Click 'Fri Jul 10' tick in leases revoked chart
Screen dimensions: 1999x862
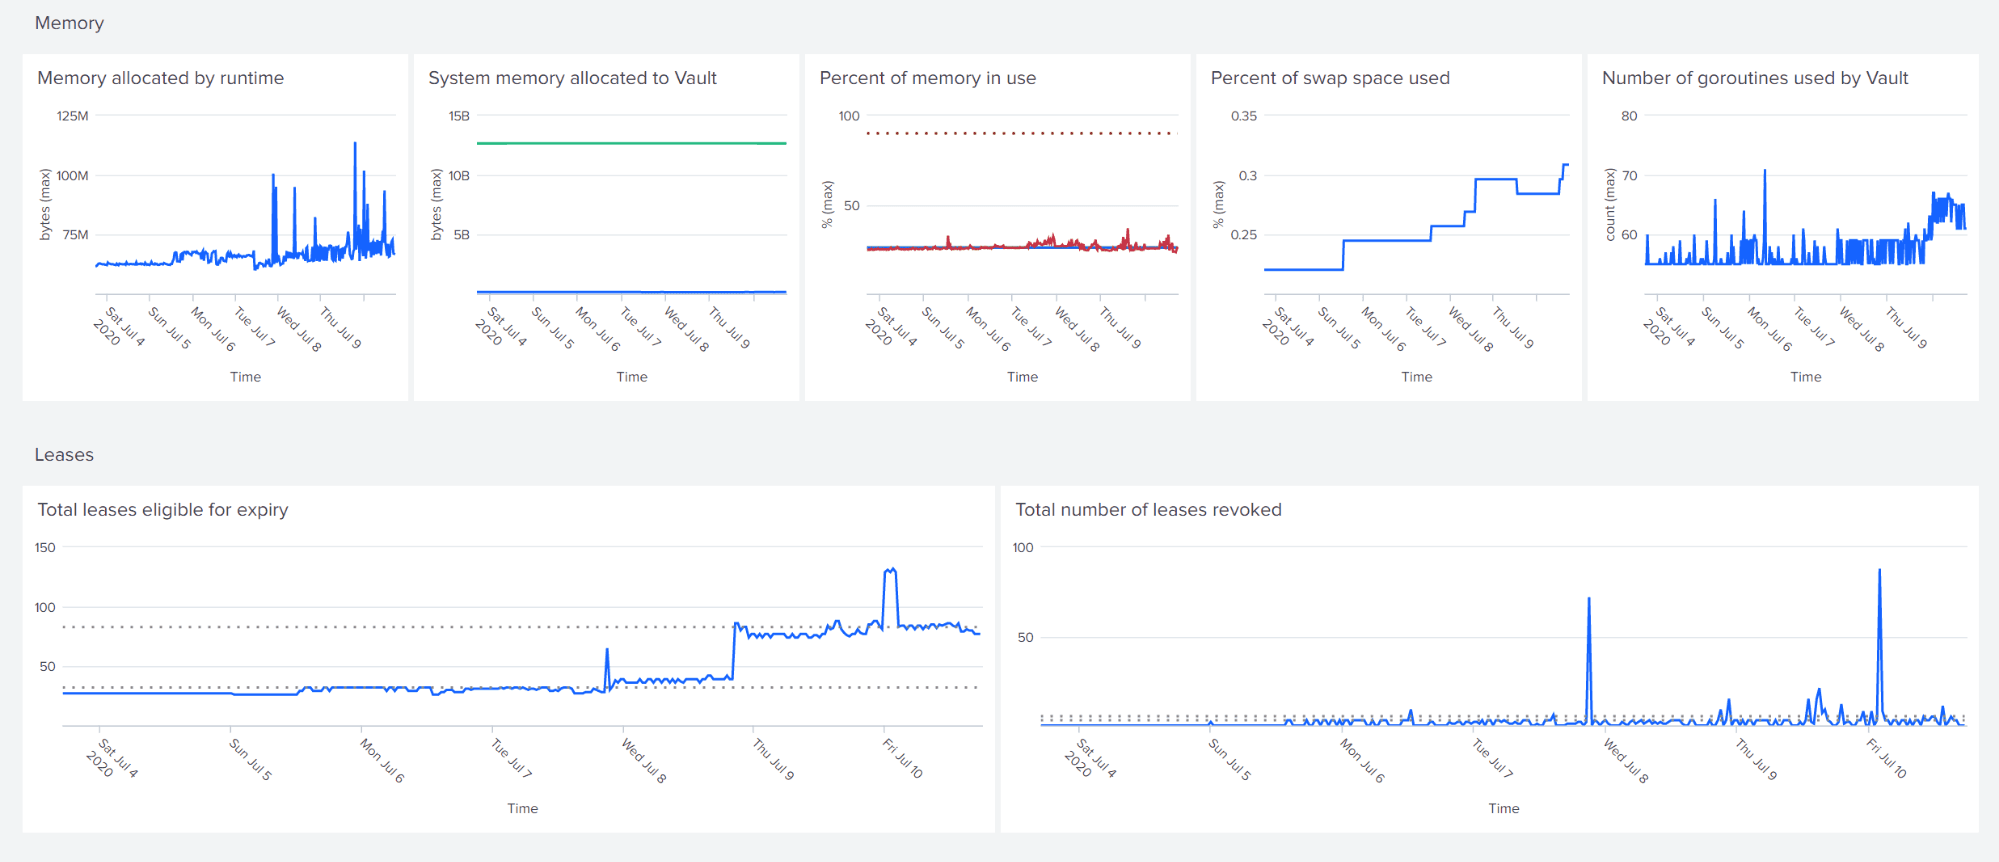coord(1887,758)
